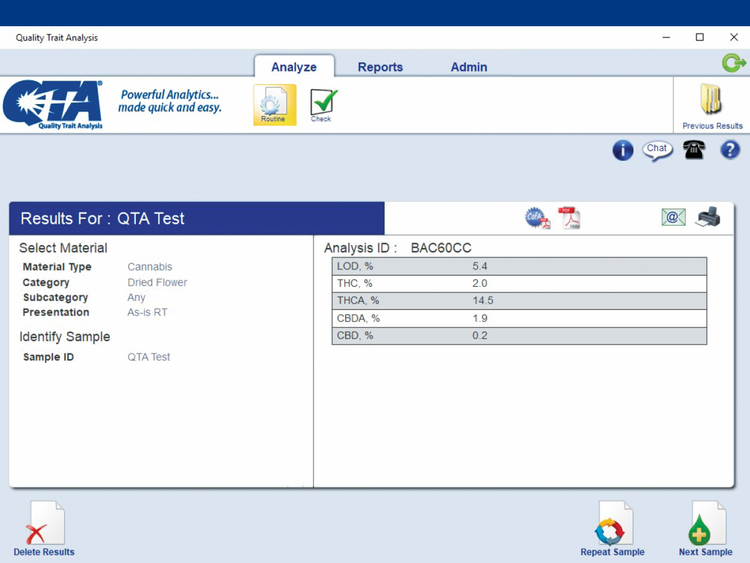This screenshot has width=750, height=563.
Task: Select the Routine analysis icon
Action: [275, 105]
